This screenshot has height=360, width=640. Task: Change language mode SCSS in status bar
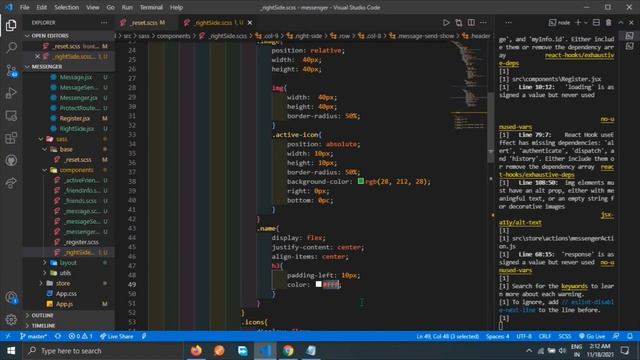click(x=565, y=336)
